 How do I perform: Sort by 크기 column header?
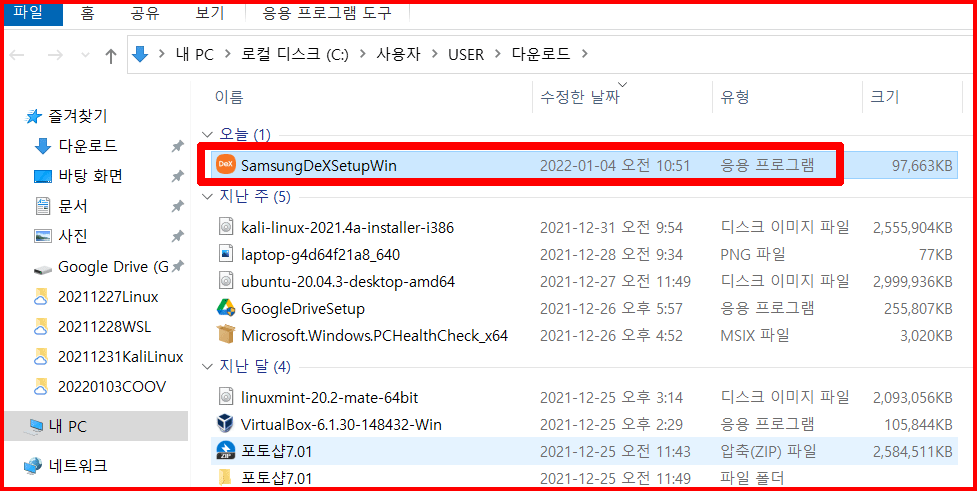885,97
